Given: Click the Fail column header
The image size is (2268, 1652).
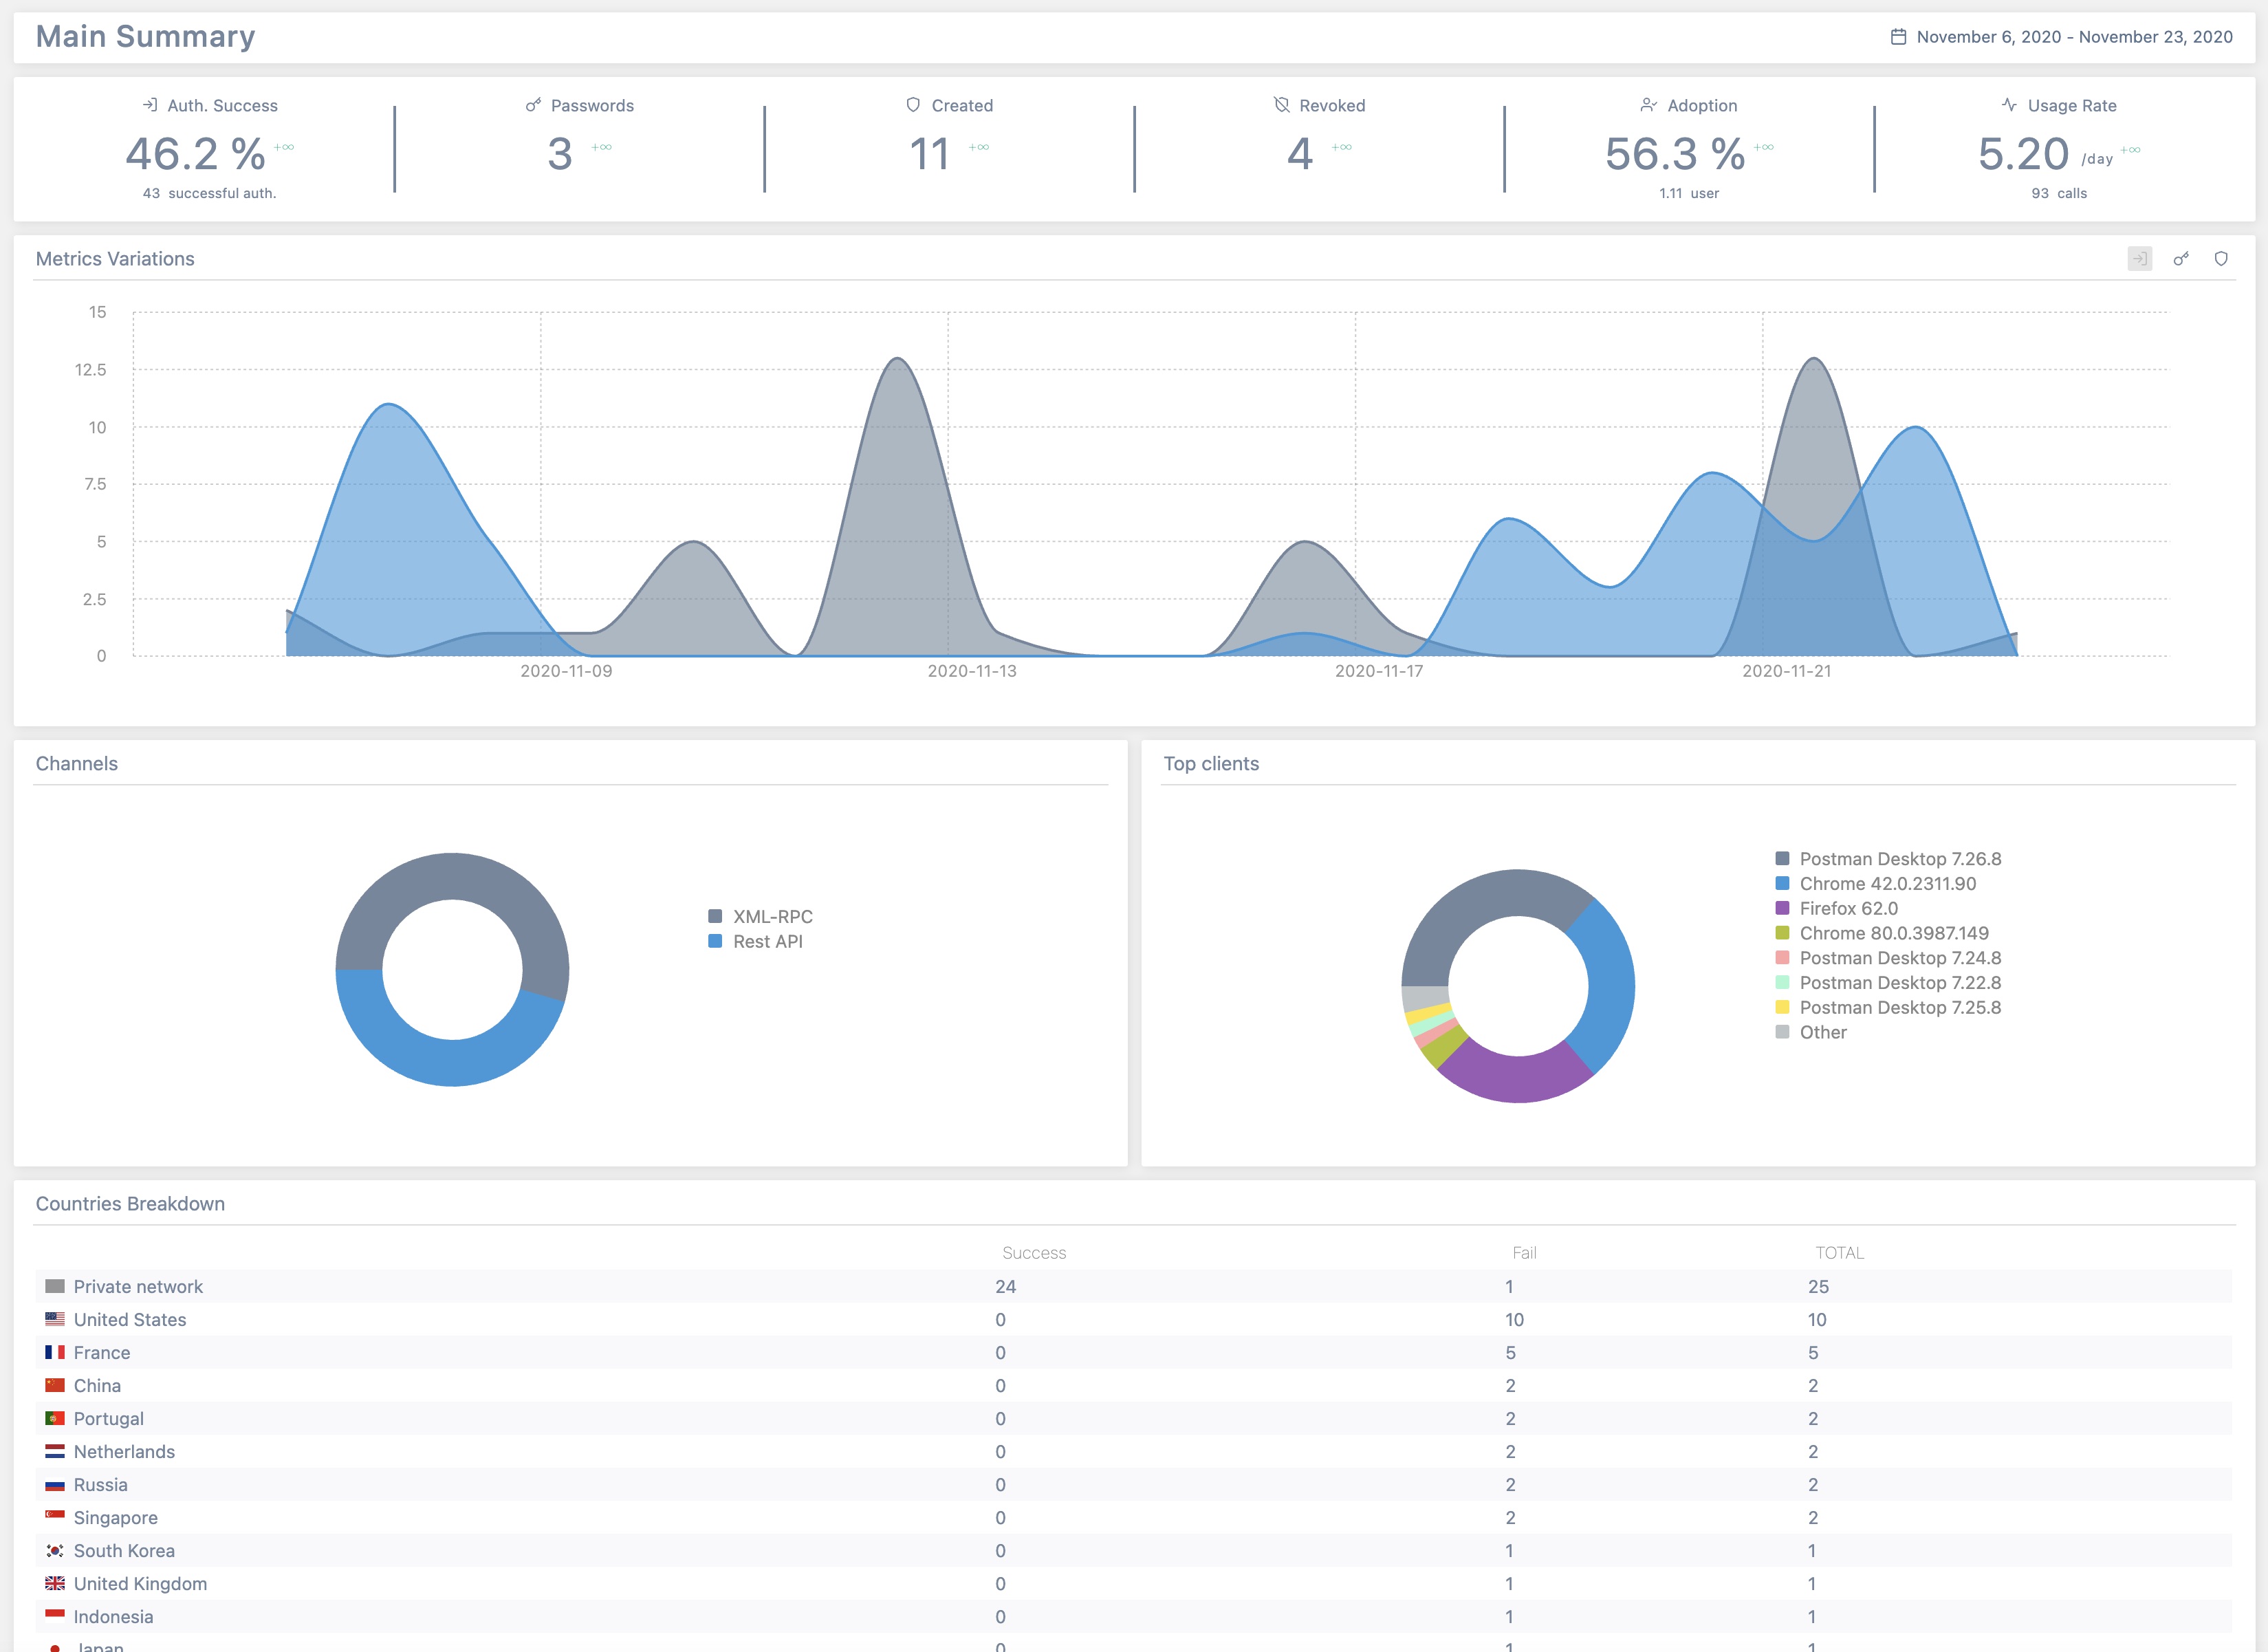Looking at the screenshot, I should click(1524, 1253).
